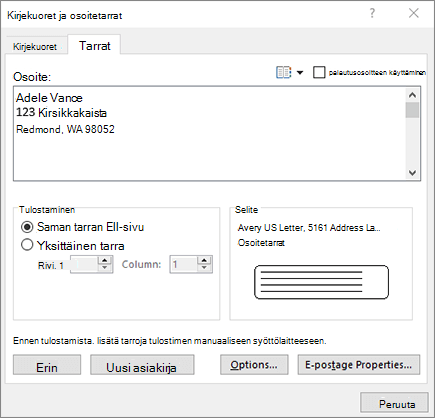The image size is (435, 418).
Task: Expand the address book dropdown arrow
Action: 300,72
